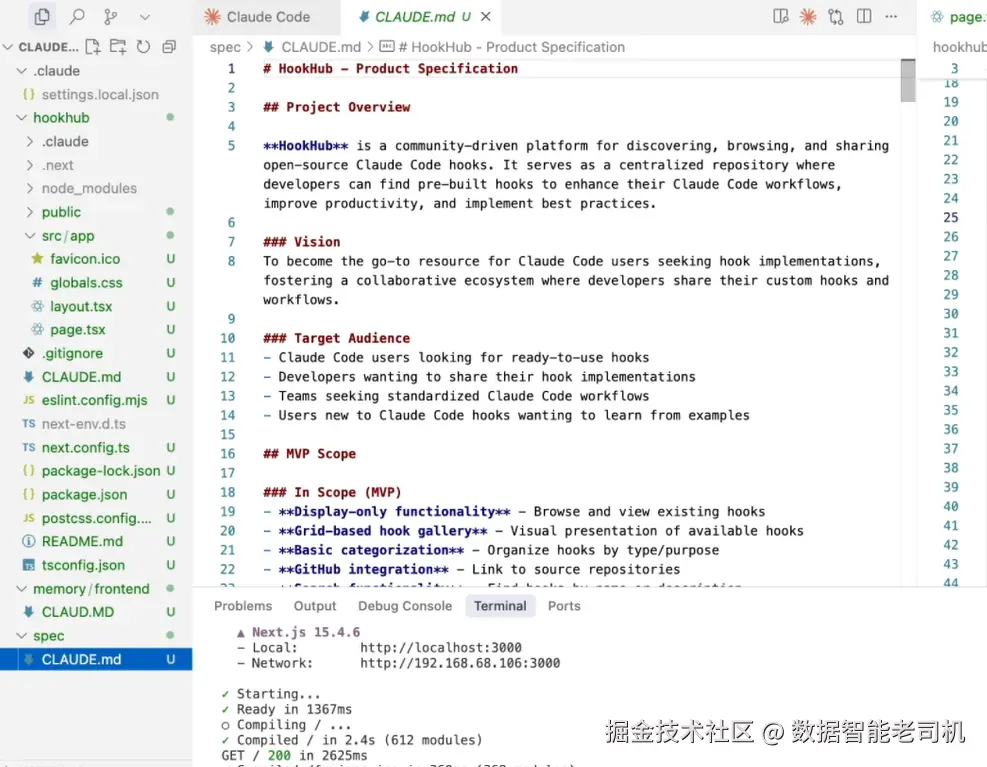The image size is (987, 767).
Task: Click the Network URL http://192.168.68.106:3000
Action: pyautogui.click(x=460, y=663)
